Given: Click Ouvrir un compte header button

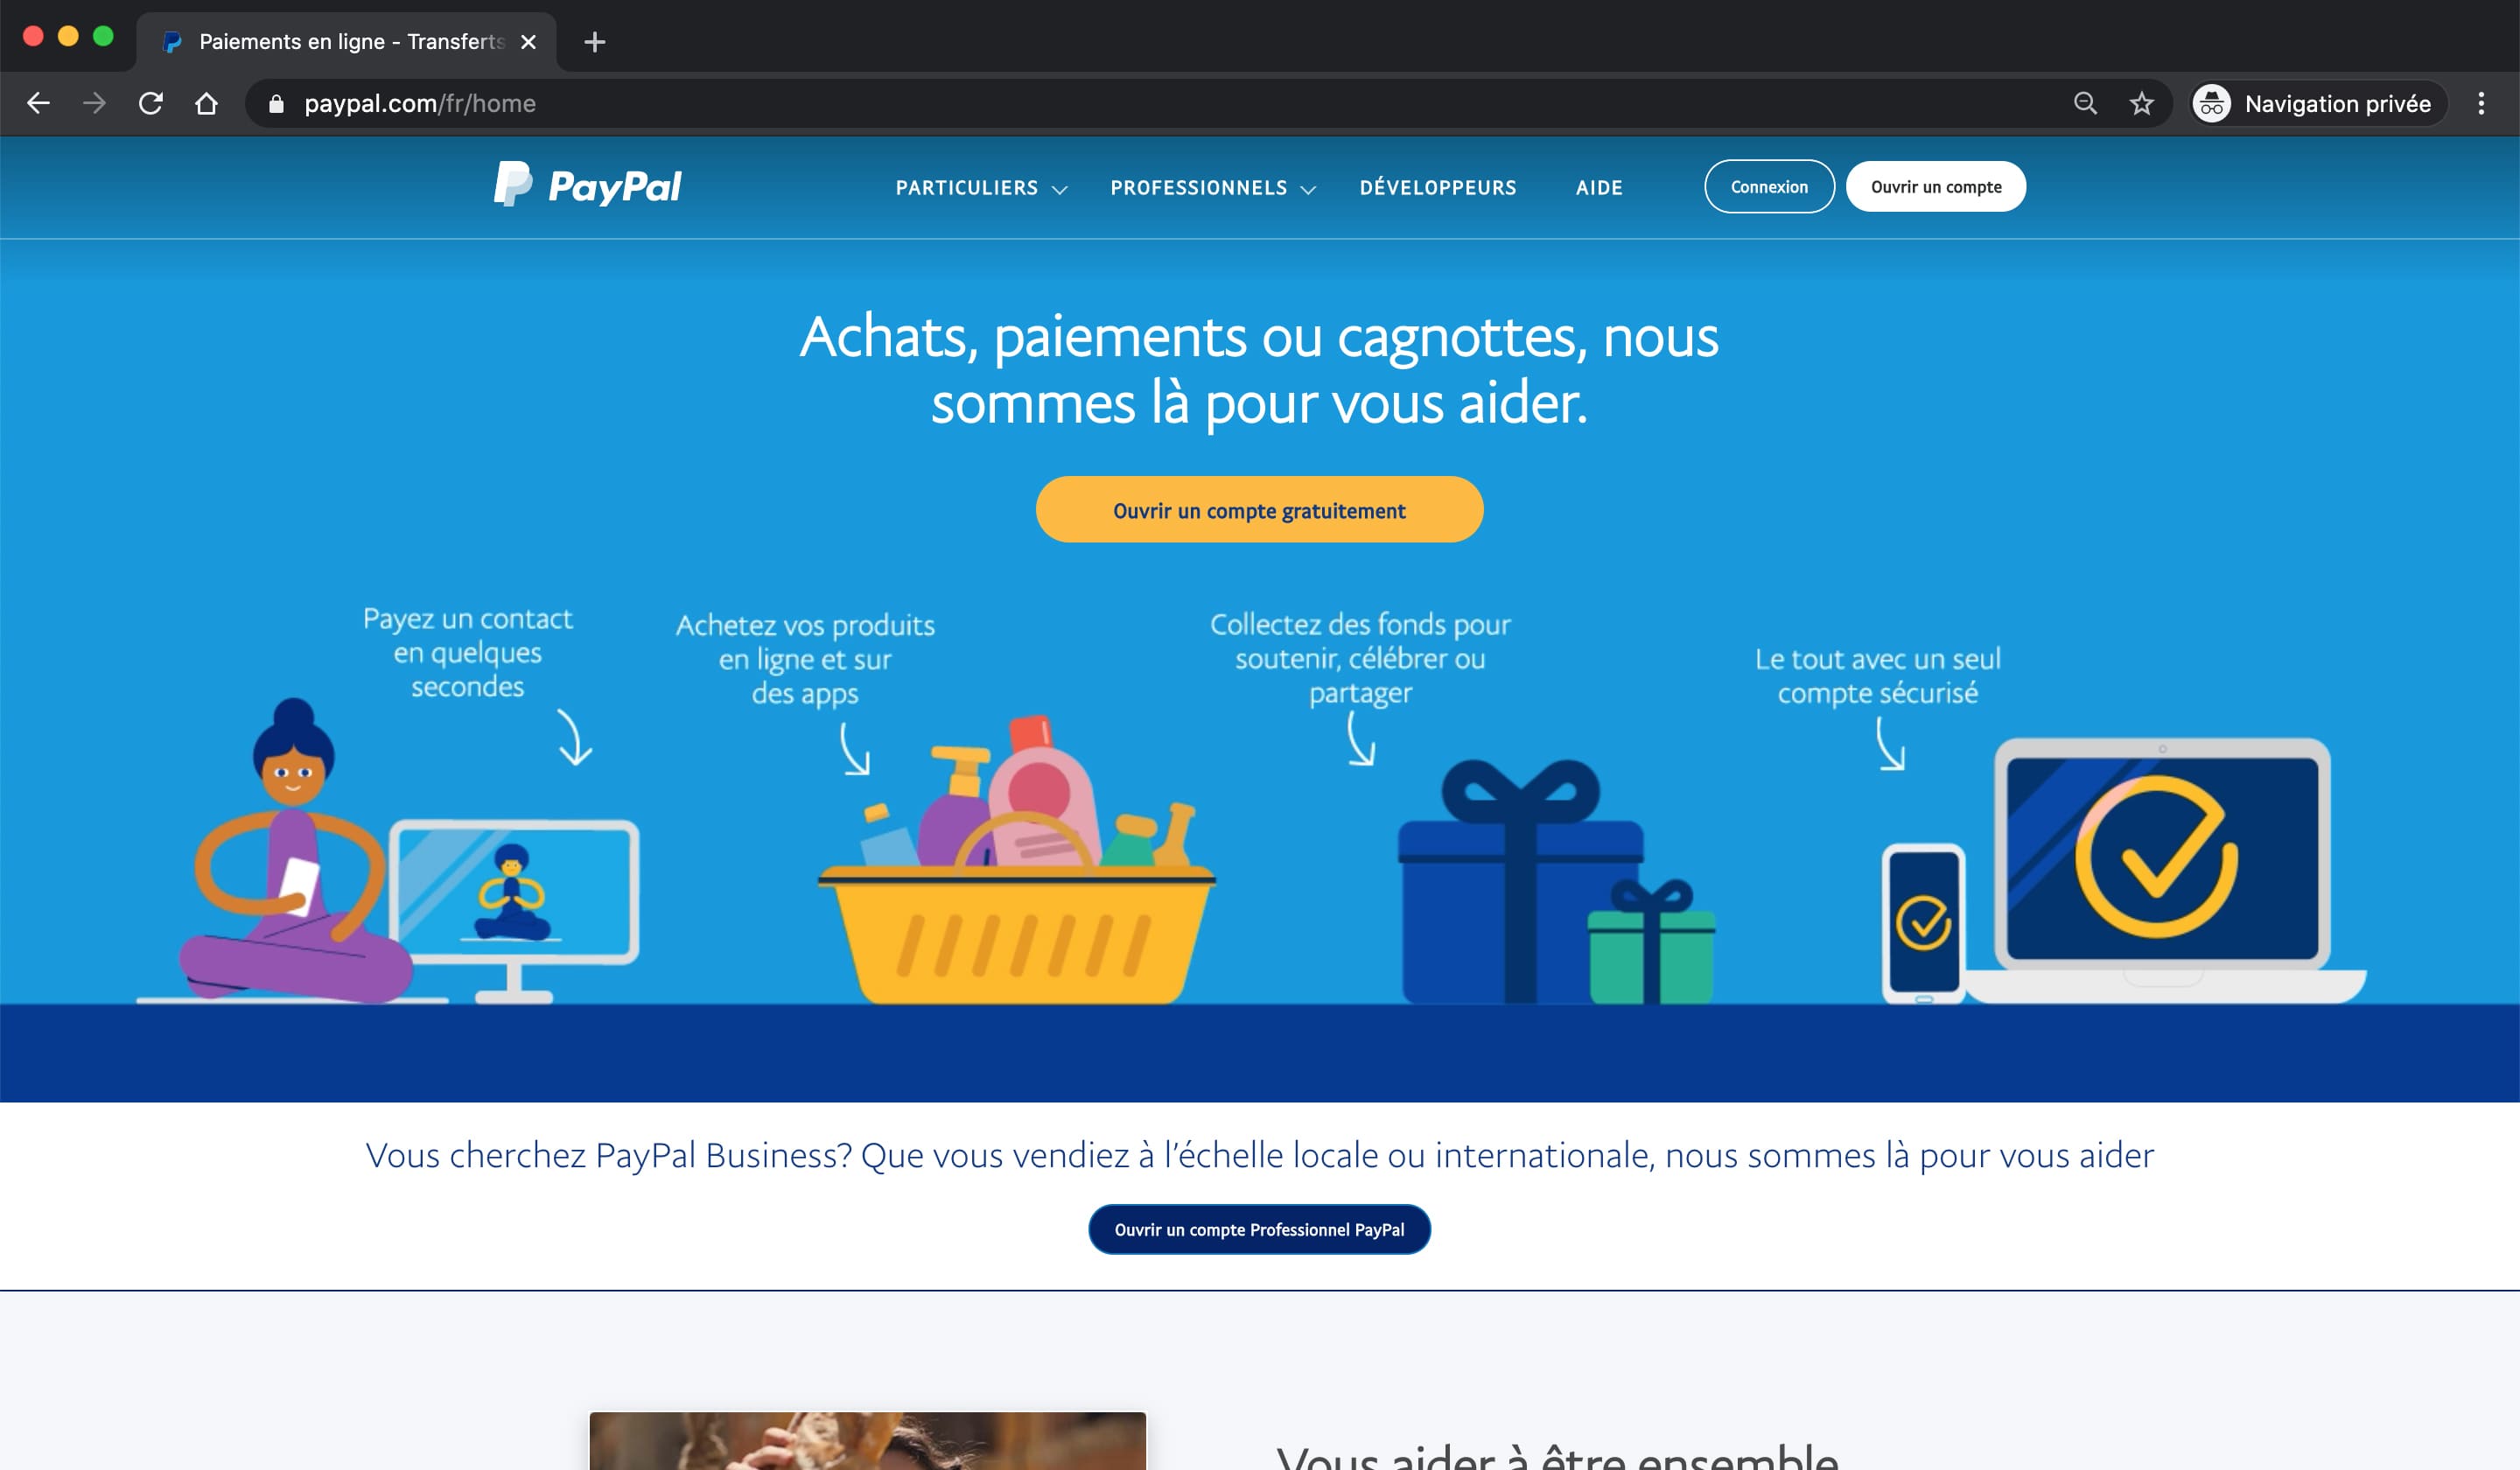Looking at the screenshot, I should click(1936, 186).
